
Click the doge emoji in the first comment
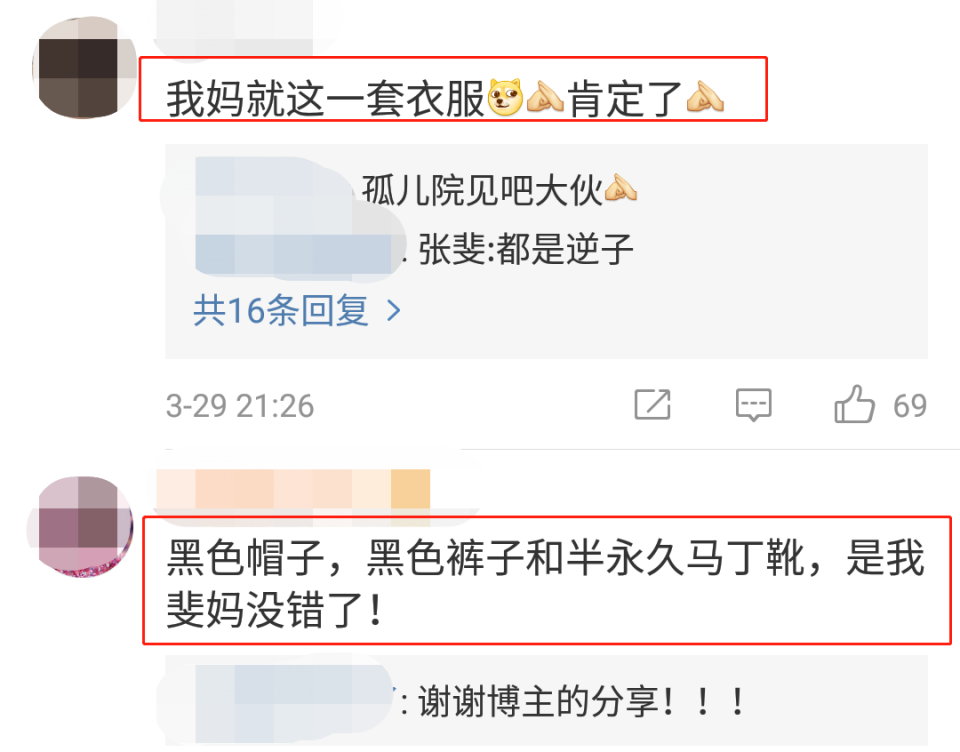(505, 97)
